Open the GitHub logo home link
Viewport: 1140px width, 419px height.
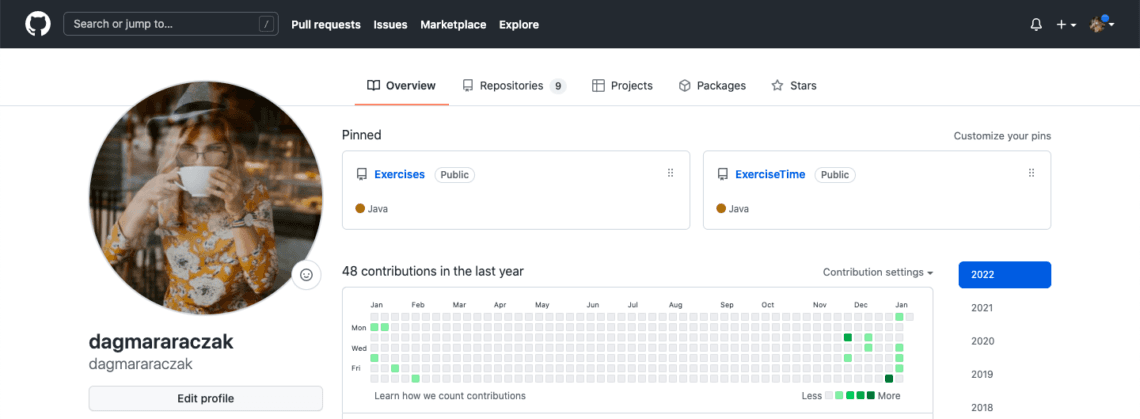pyautogui.click(x=38, y=24)
